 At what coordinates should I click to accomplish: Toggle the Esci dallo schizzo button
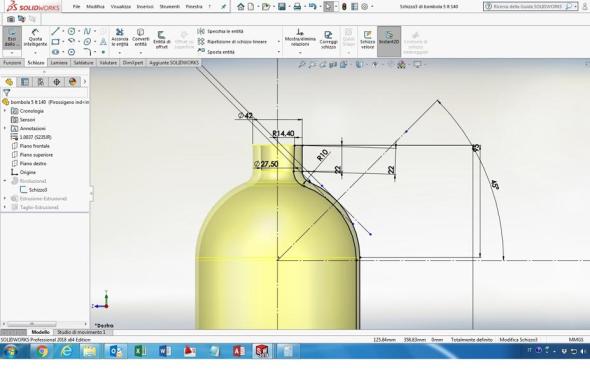(12, 38)
